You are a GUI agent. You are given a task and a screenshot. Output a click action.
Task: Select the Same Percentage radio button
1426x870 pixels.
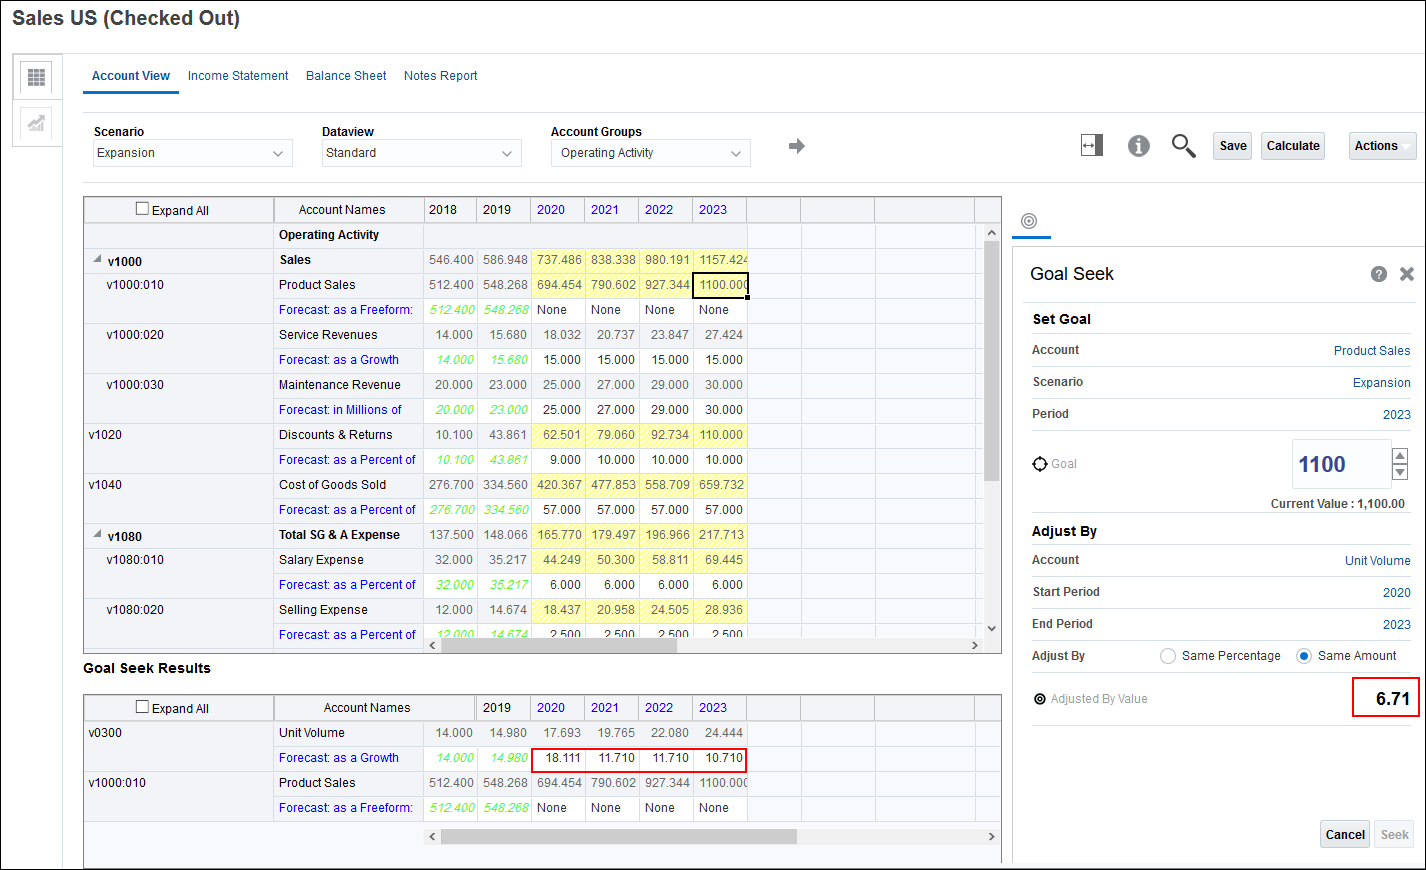(1168, 656)
